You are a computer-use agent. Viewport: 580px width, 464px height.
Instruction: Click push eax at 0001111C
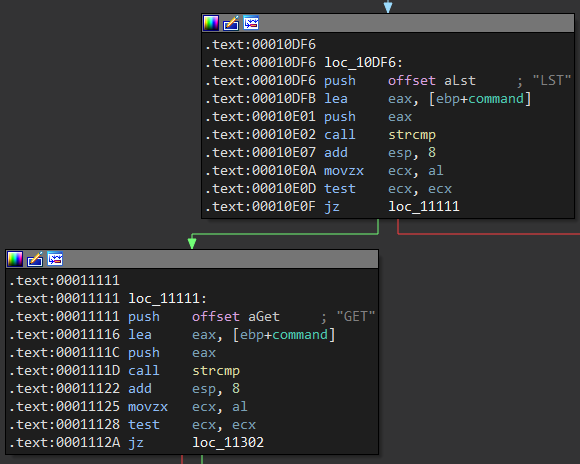coord(172,353)
